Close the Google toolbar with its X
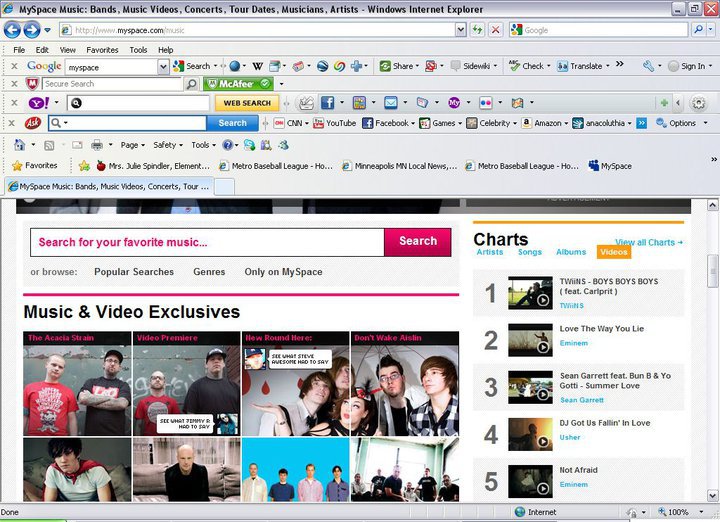Image resolution: width=720 pixels, height=522 pixels. (x=14, y=66)
